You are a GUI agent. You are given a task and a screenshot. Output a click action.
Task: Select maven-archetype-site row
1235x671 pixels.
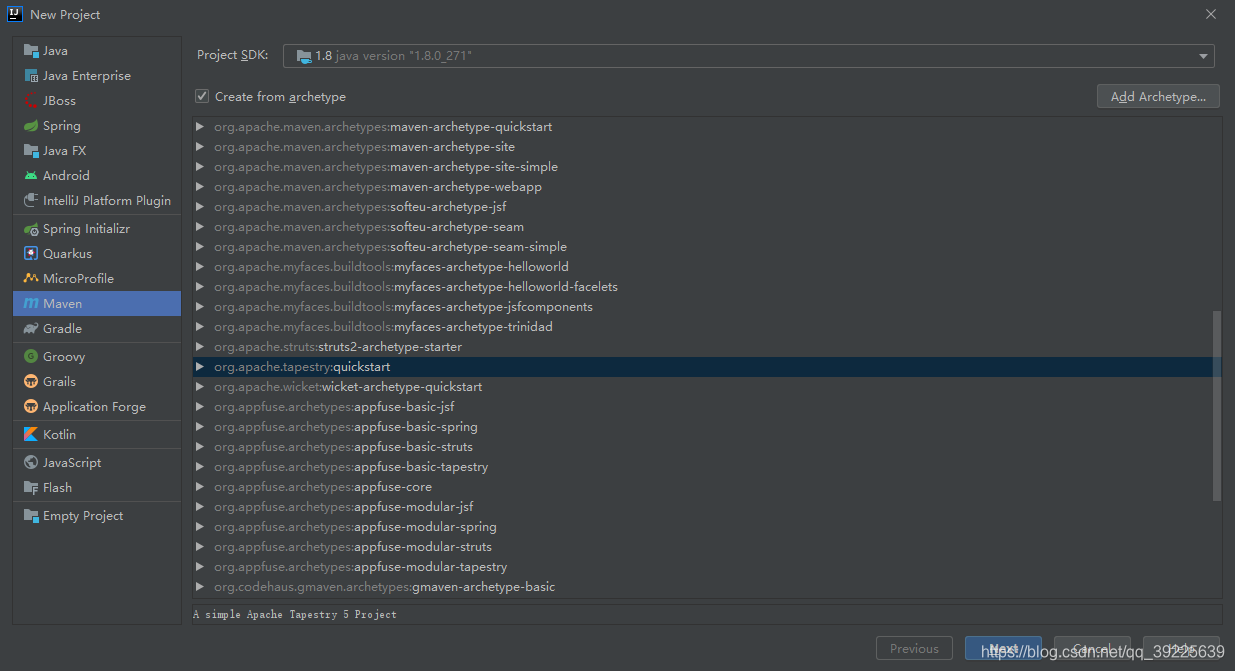click(x=707, y=147)
